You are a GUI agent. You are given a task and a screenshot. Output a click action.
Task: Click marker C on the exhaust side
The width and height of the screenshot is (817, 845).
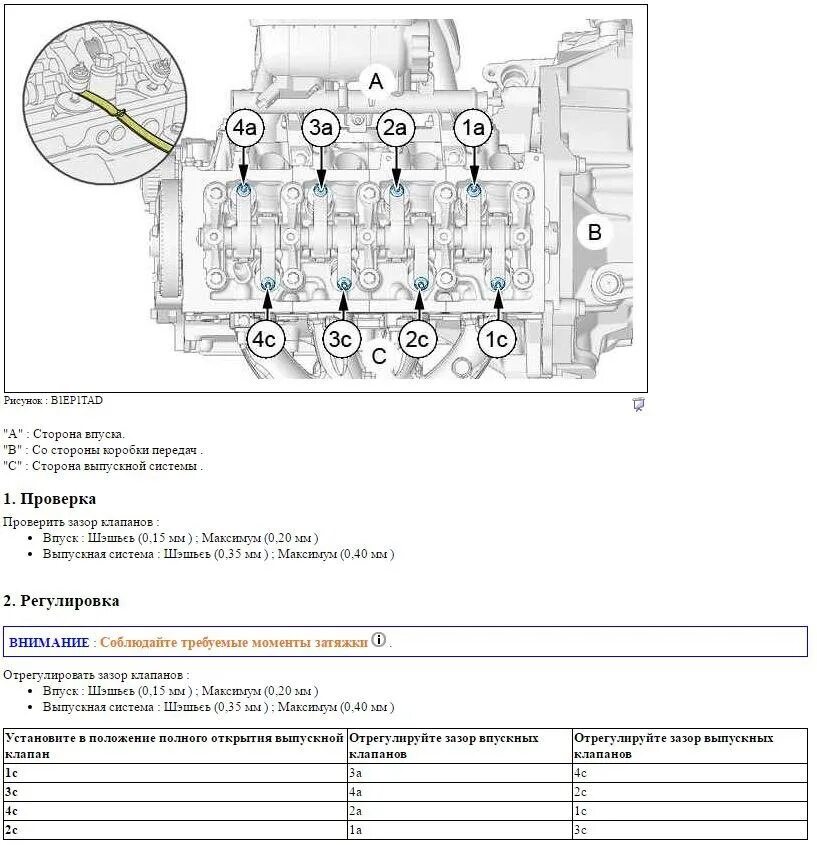point(377,356)
